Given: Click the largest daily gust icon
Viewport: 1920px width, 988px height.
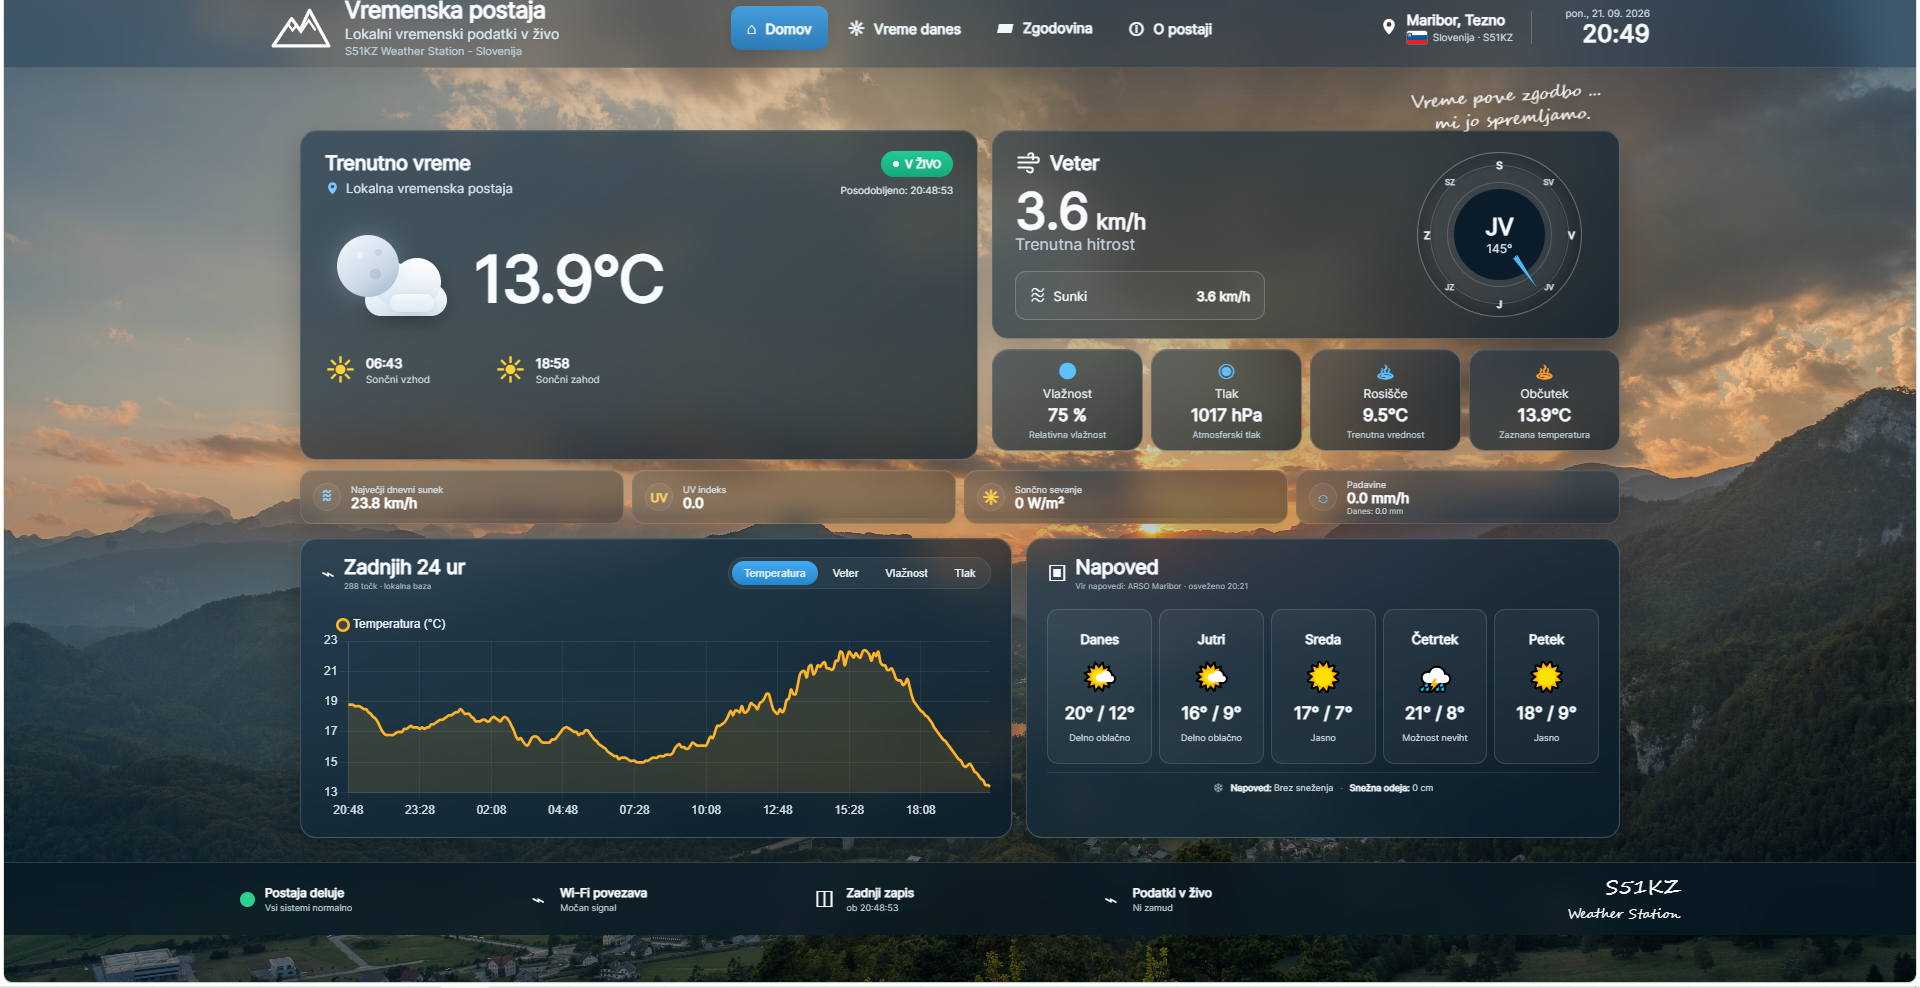Looking at the screenshot, I should [x=327, y=496].
